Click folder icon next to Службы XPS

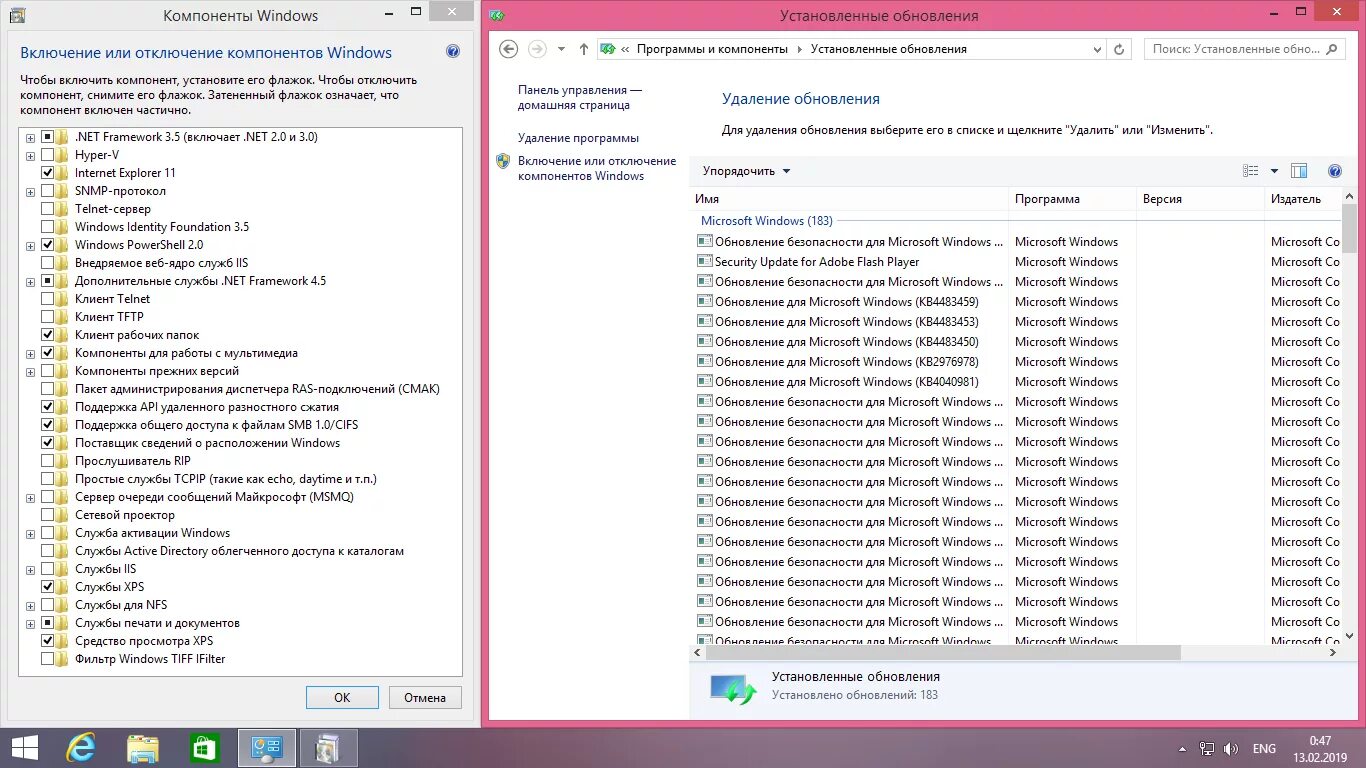click(x=64, y=587)
